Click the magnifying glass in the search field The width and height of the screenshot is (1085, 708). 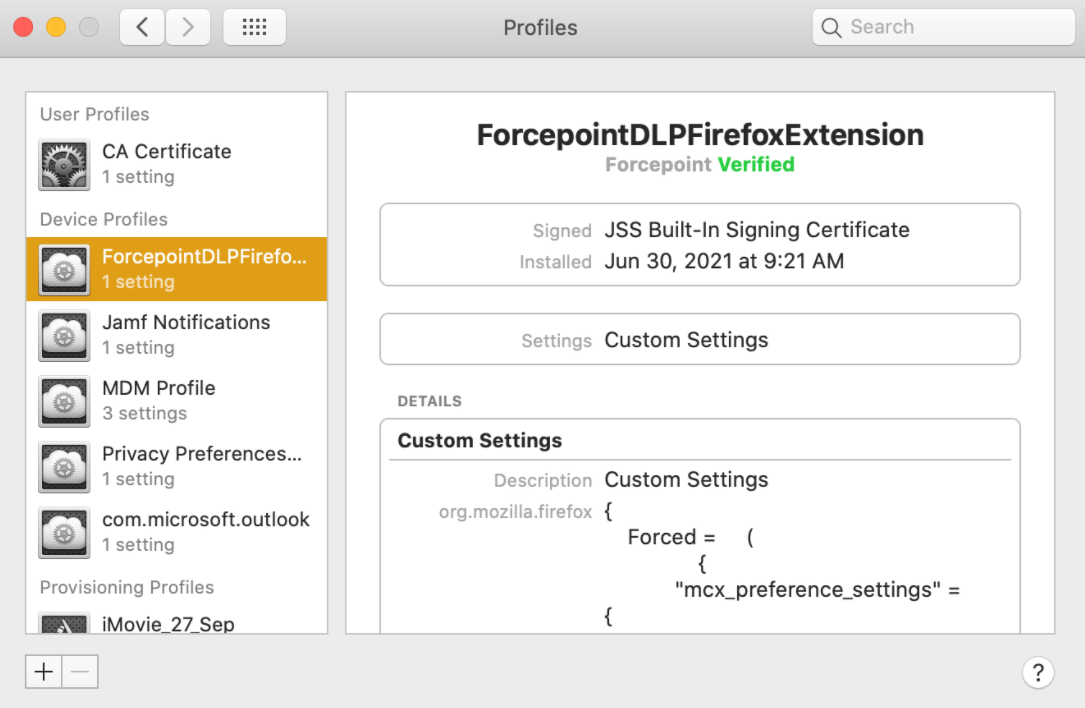pyautogui.click(x=831, y=27)
